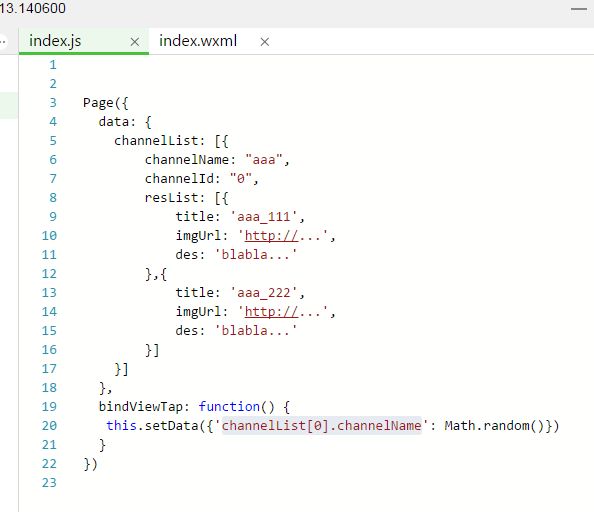
Task: Open the http:// link on line 10
Action: pyautogui.click(x=271, y=236)
